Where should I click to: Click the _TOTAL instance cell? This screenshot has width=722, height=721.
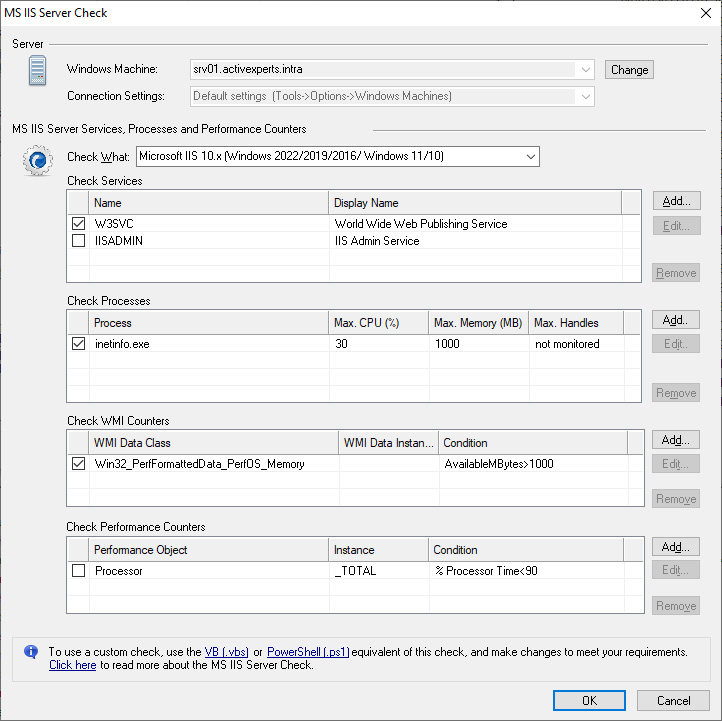pyautogui.click(x=355, y=571)
